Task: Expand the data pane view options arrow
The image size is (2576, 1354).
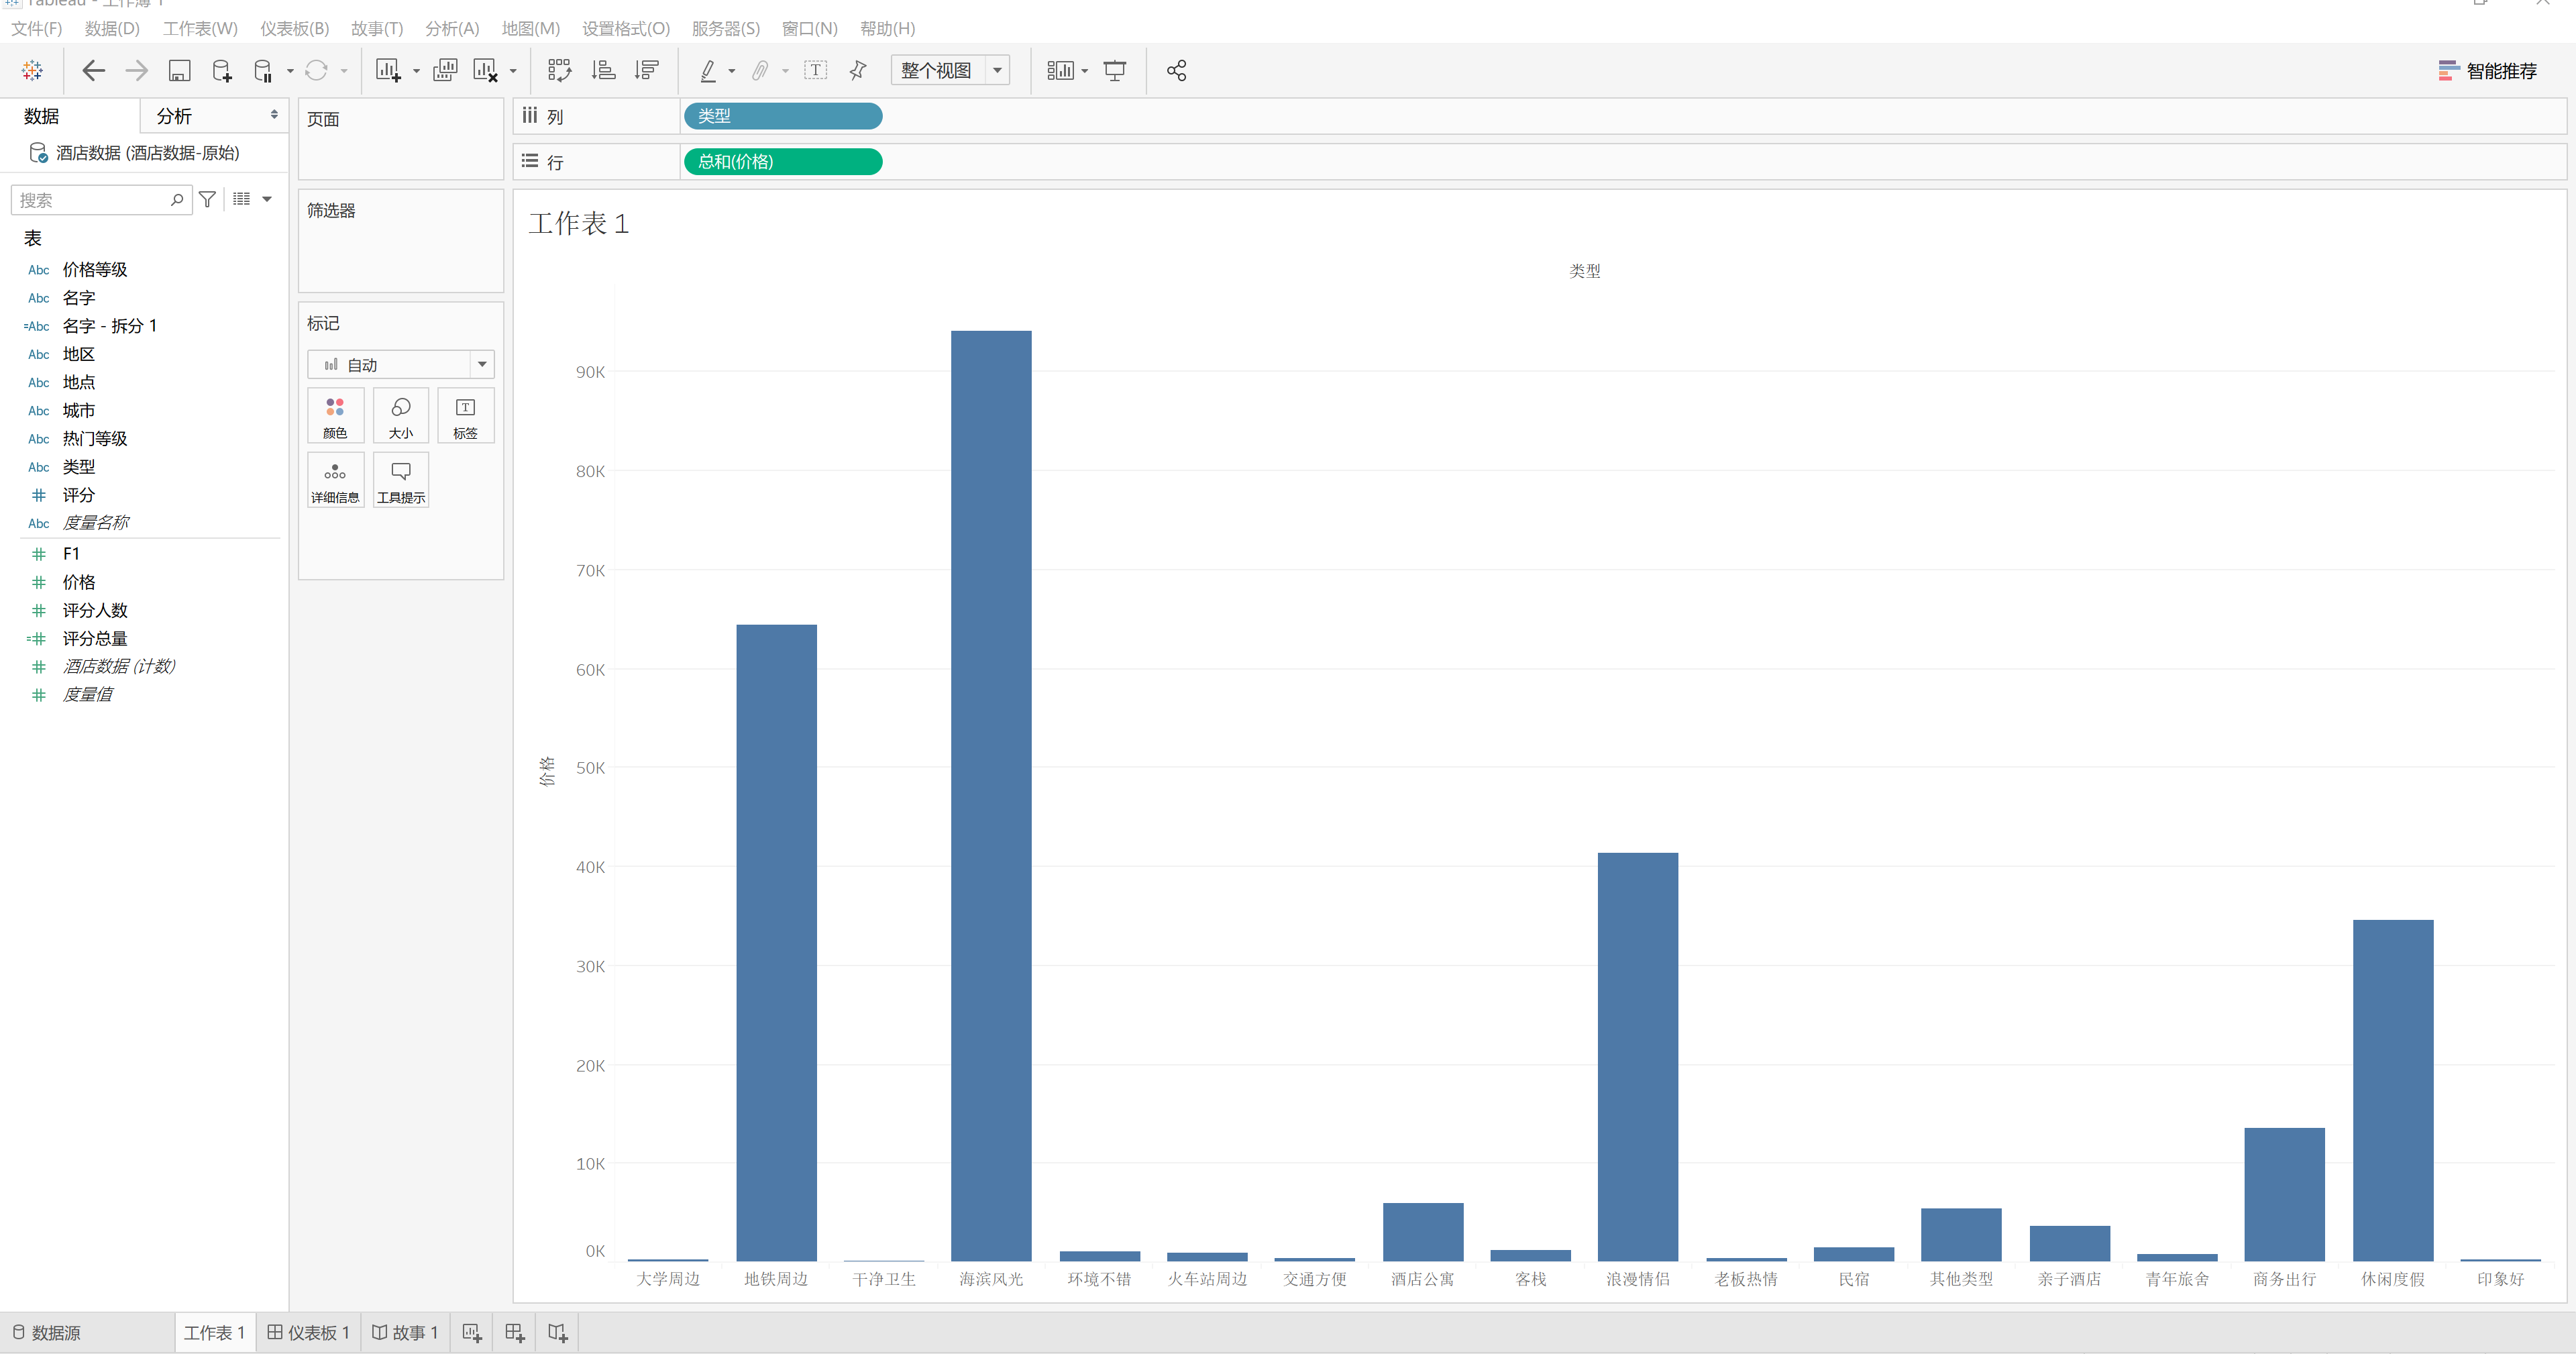Action: click(267, 199)
